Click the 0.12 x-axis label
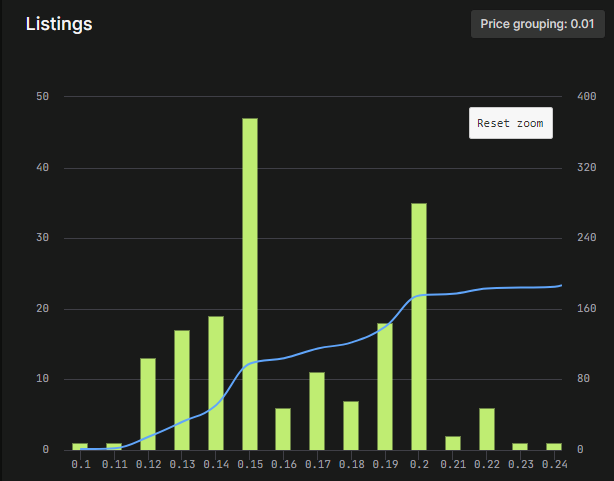Screen dimensions: 614x481 [x=148, y=465]
